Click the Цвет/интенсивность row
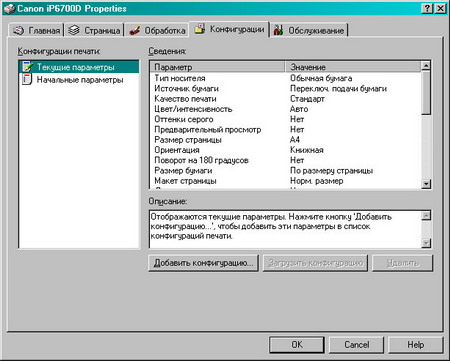 (286, 109)
